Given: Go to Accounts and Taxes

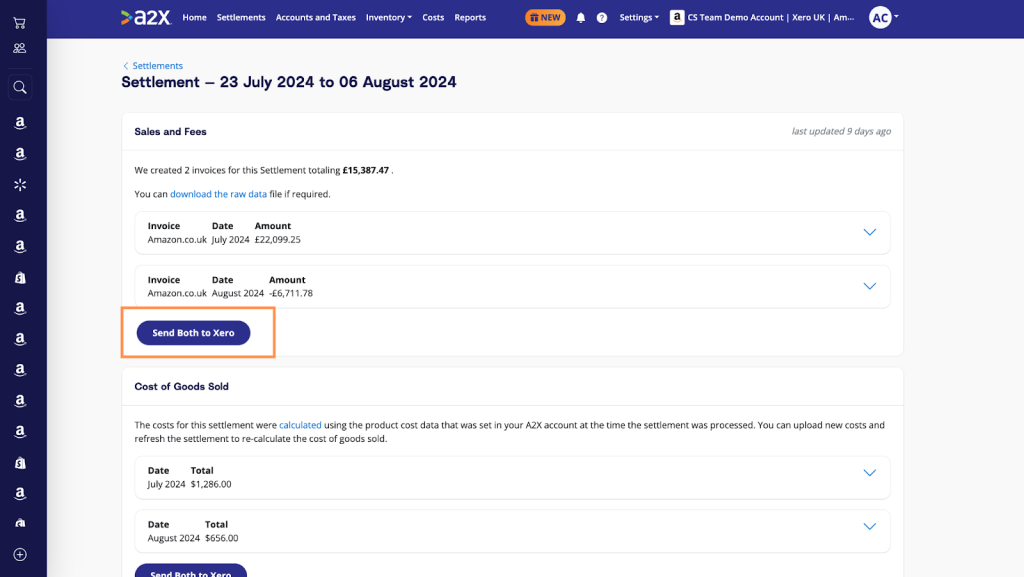Looking at the screenshot, I should pyautogui.click(x=315, y=17).
